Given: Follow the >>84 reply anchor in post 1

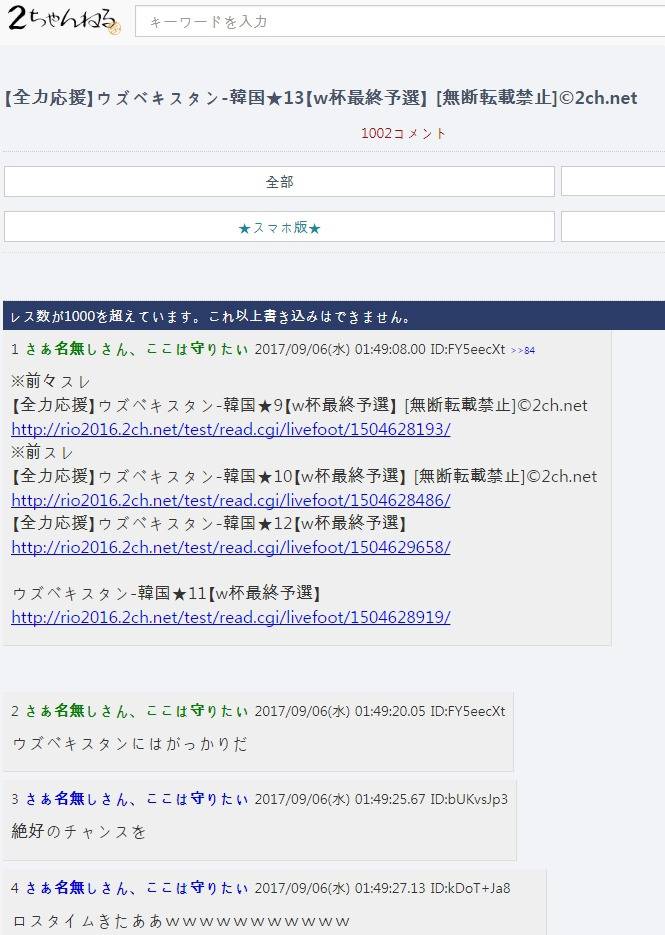Looking at the screenshot, I should (x=522, y=350).
